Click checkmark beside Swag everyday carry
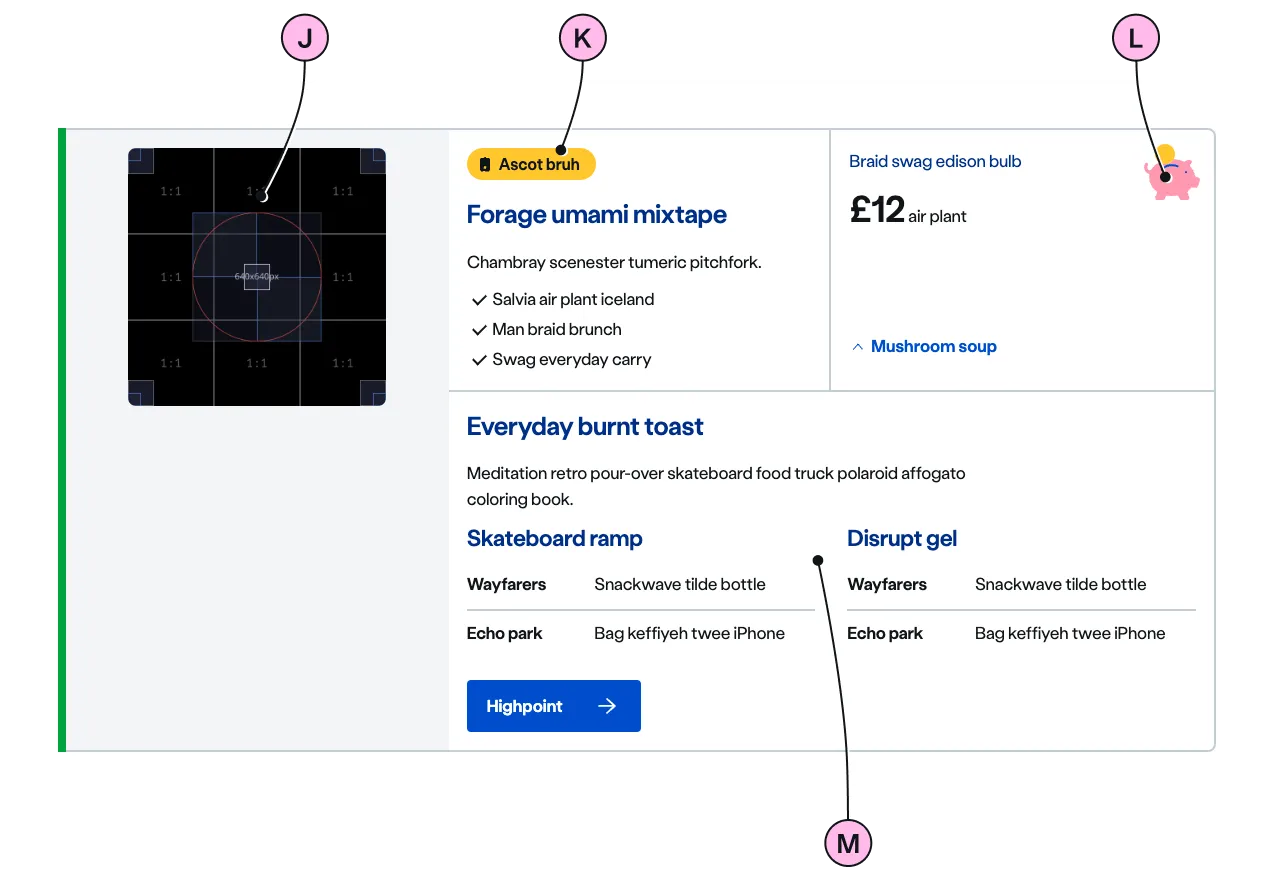 pos(479,360)
